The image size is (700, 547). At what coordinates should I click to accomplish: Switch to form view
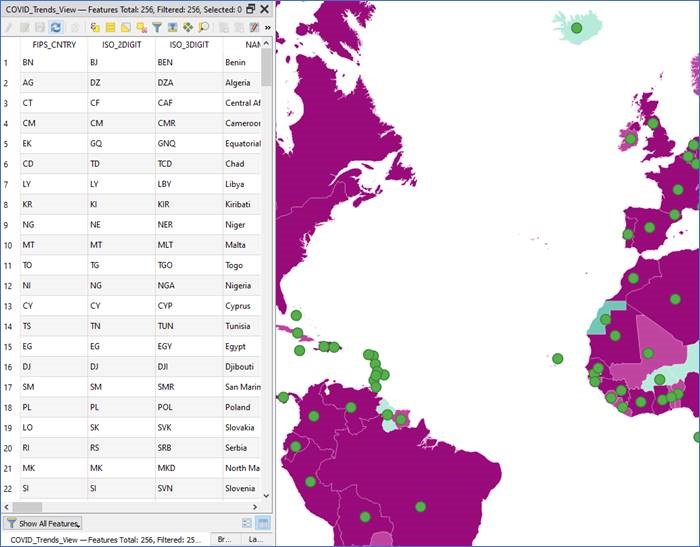pos(247,523)
